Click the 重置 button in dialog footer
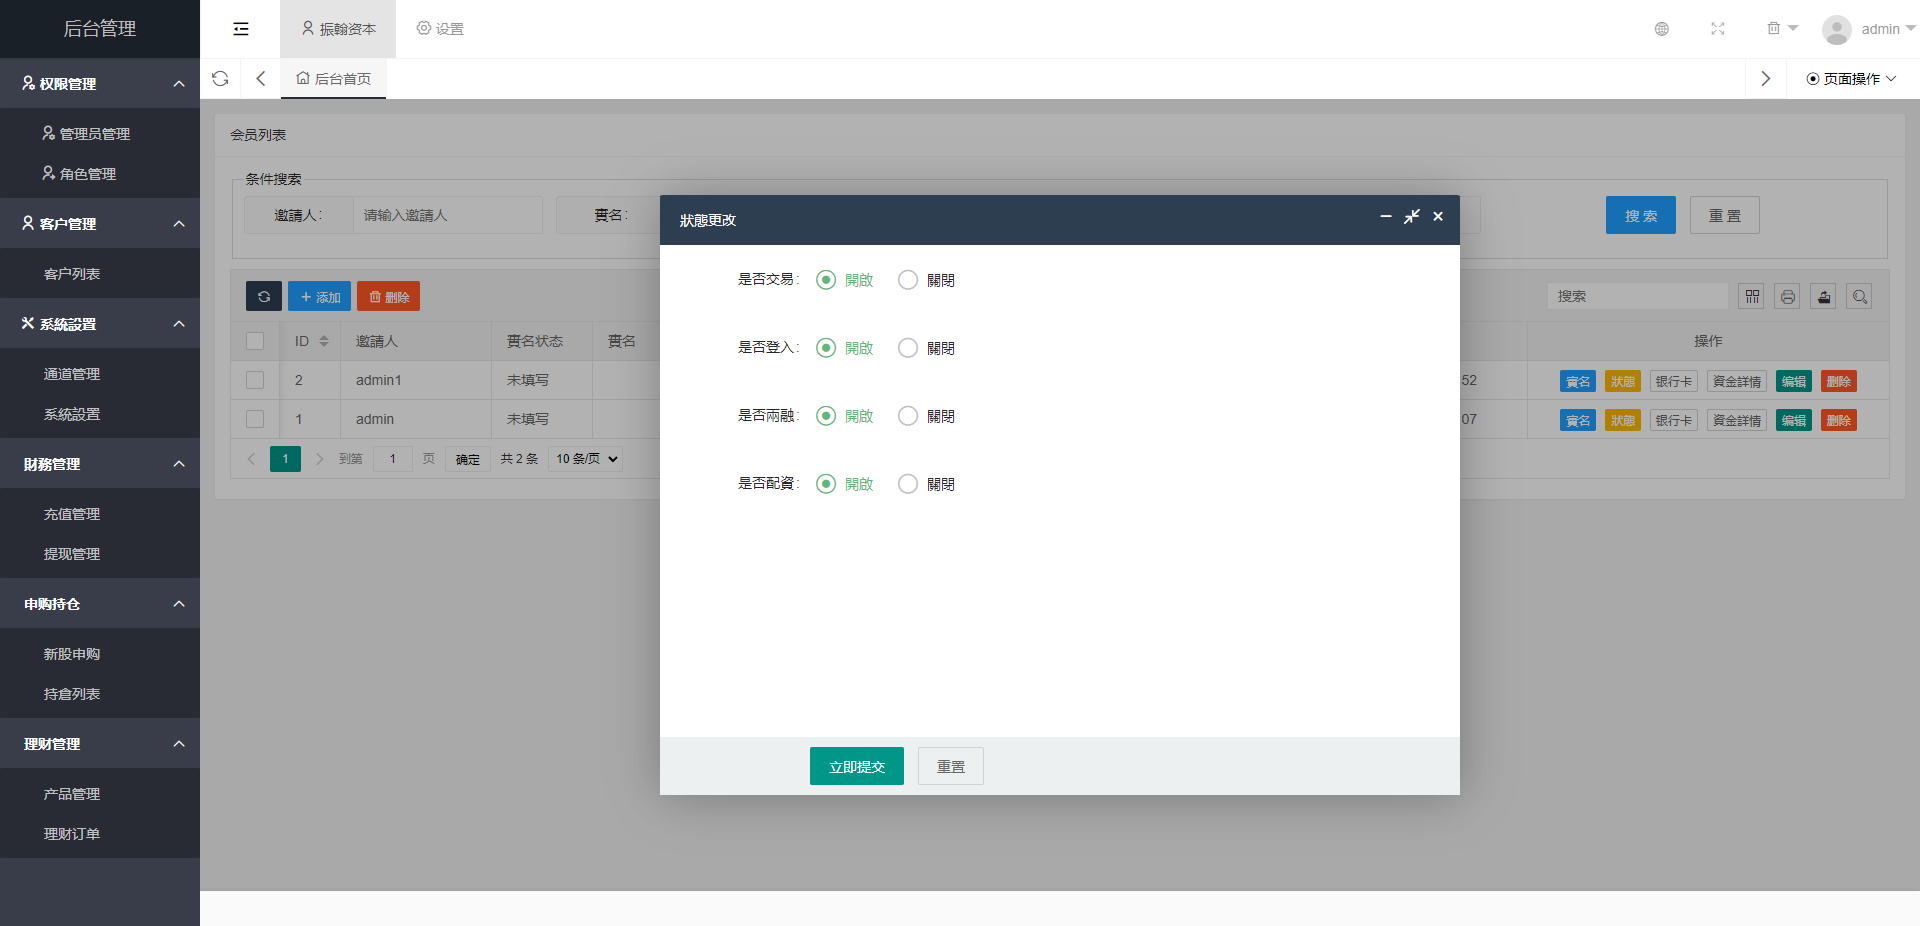Image resolution: width=1920 pixels, height=926 pixels. [950, 767]
